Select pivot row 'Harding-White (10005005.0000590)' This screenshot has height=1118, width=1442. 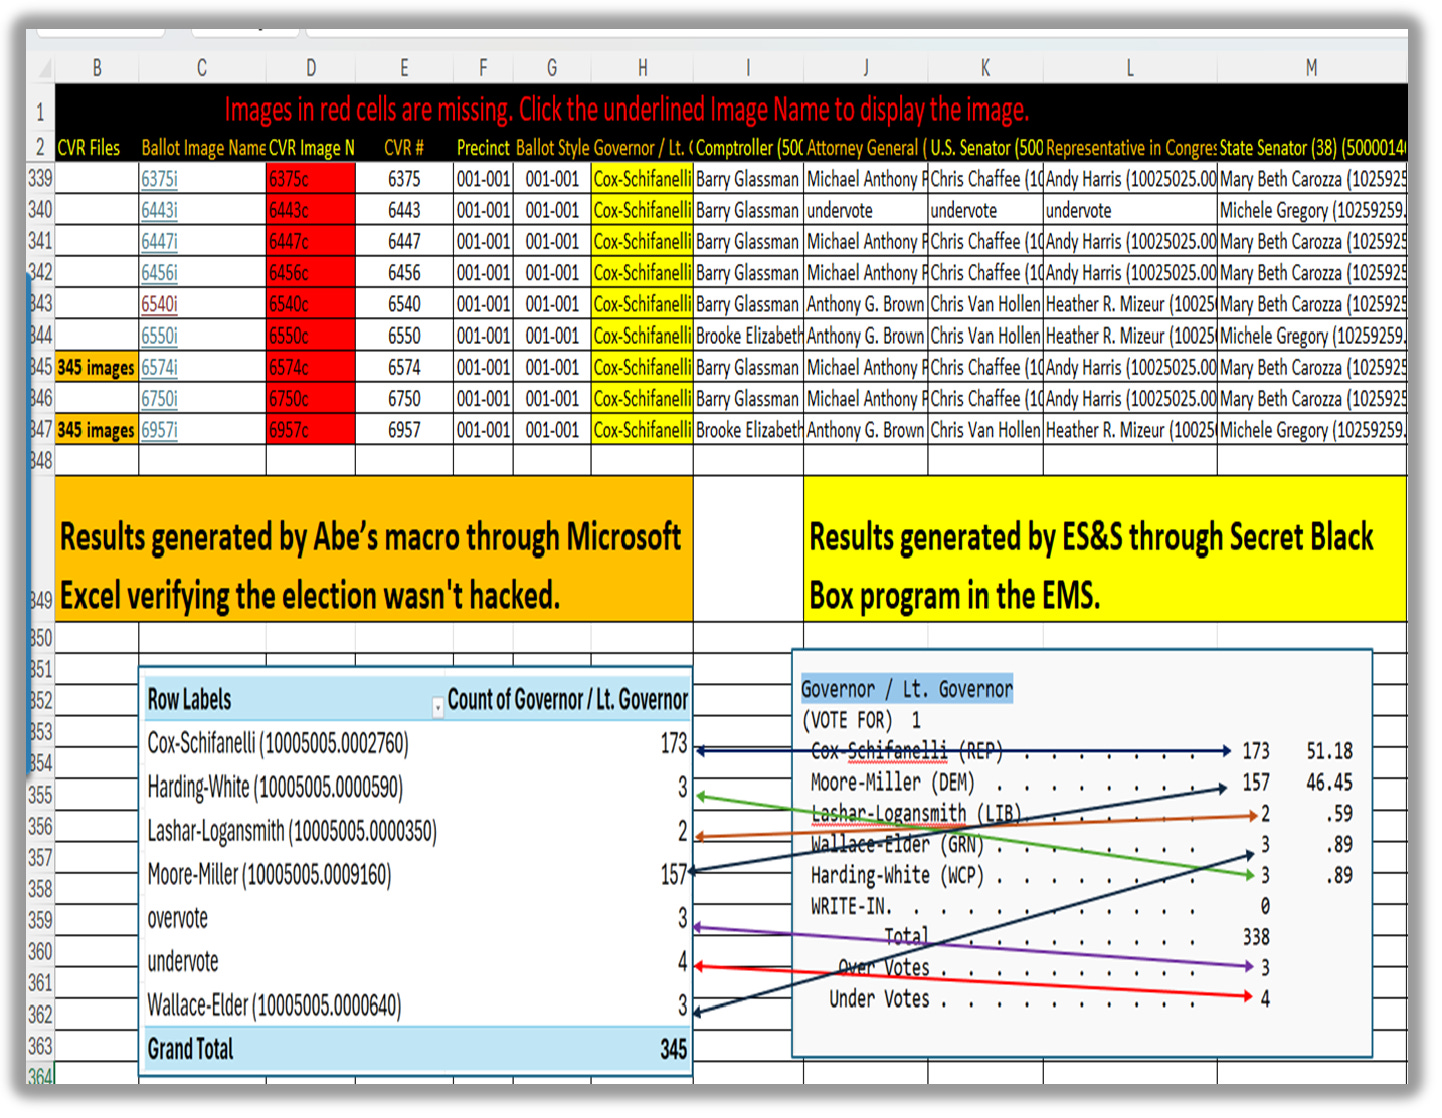(x=417, y=787)
